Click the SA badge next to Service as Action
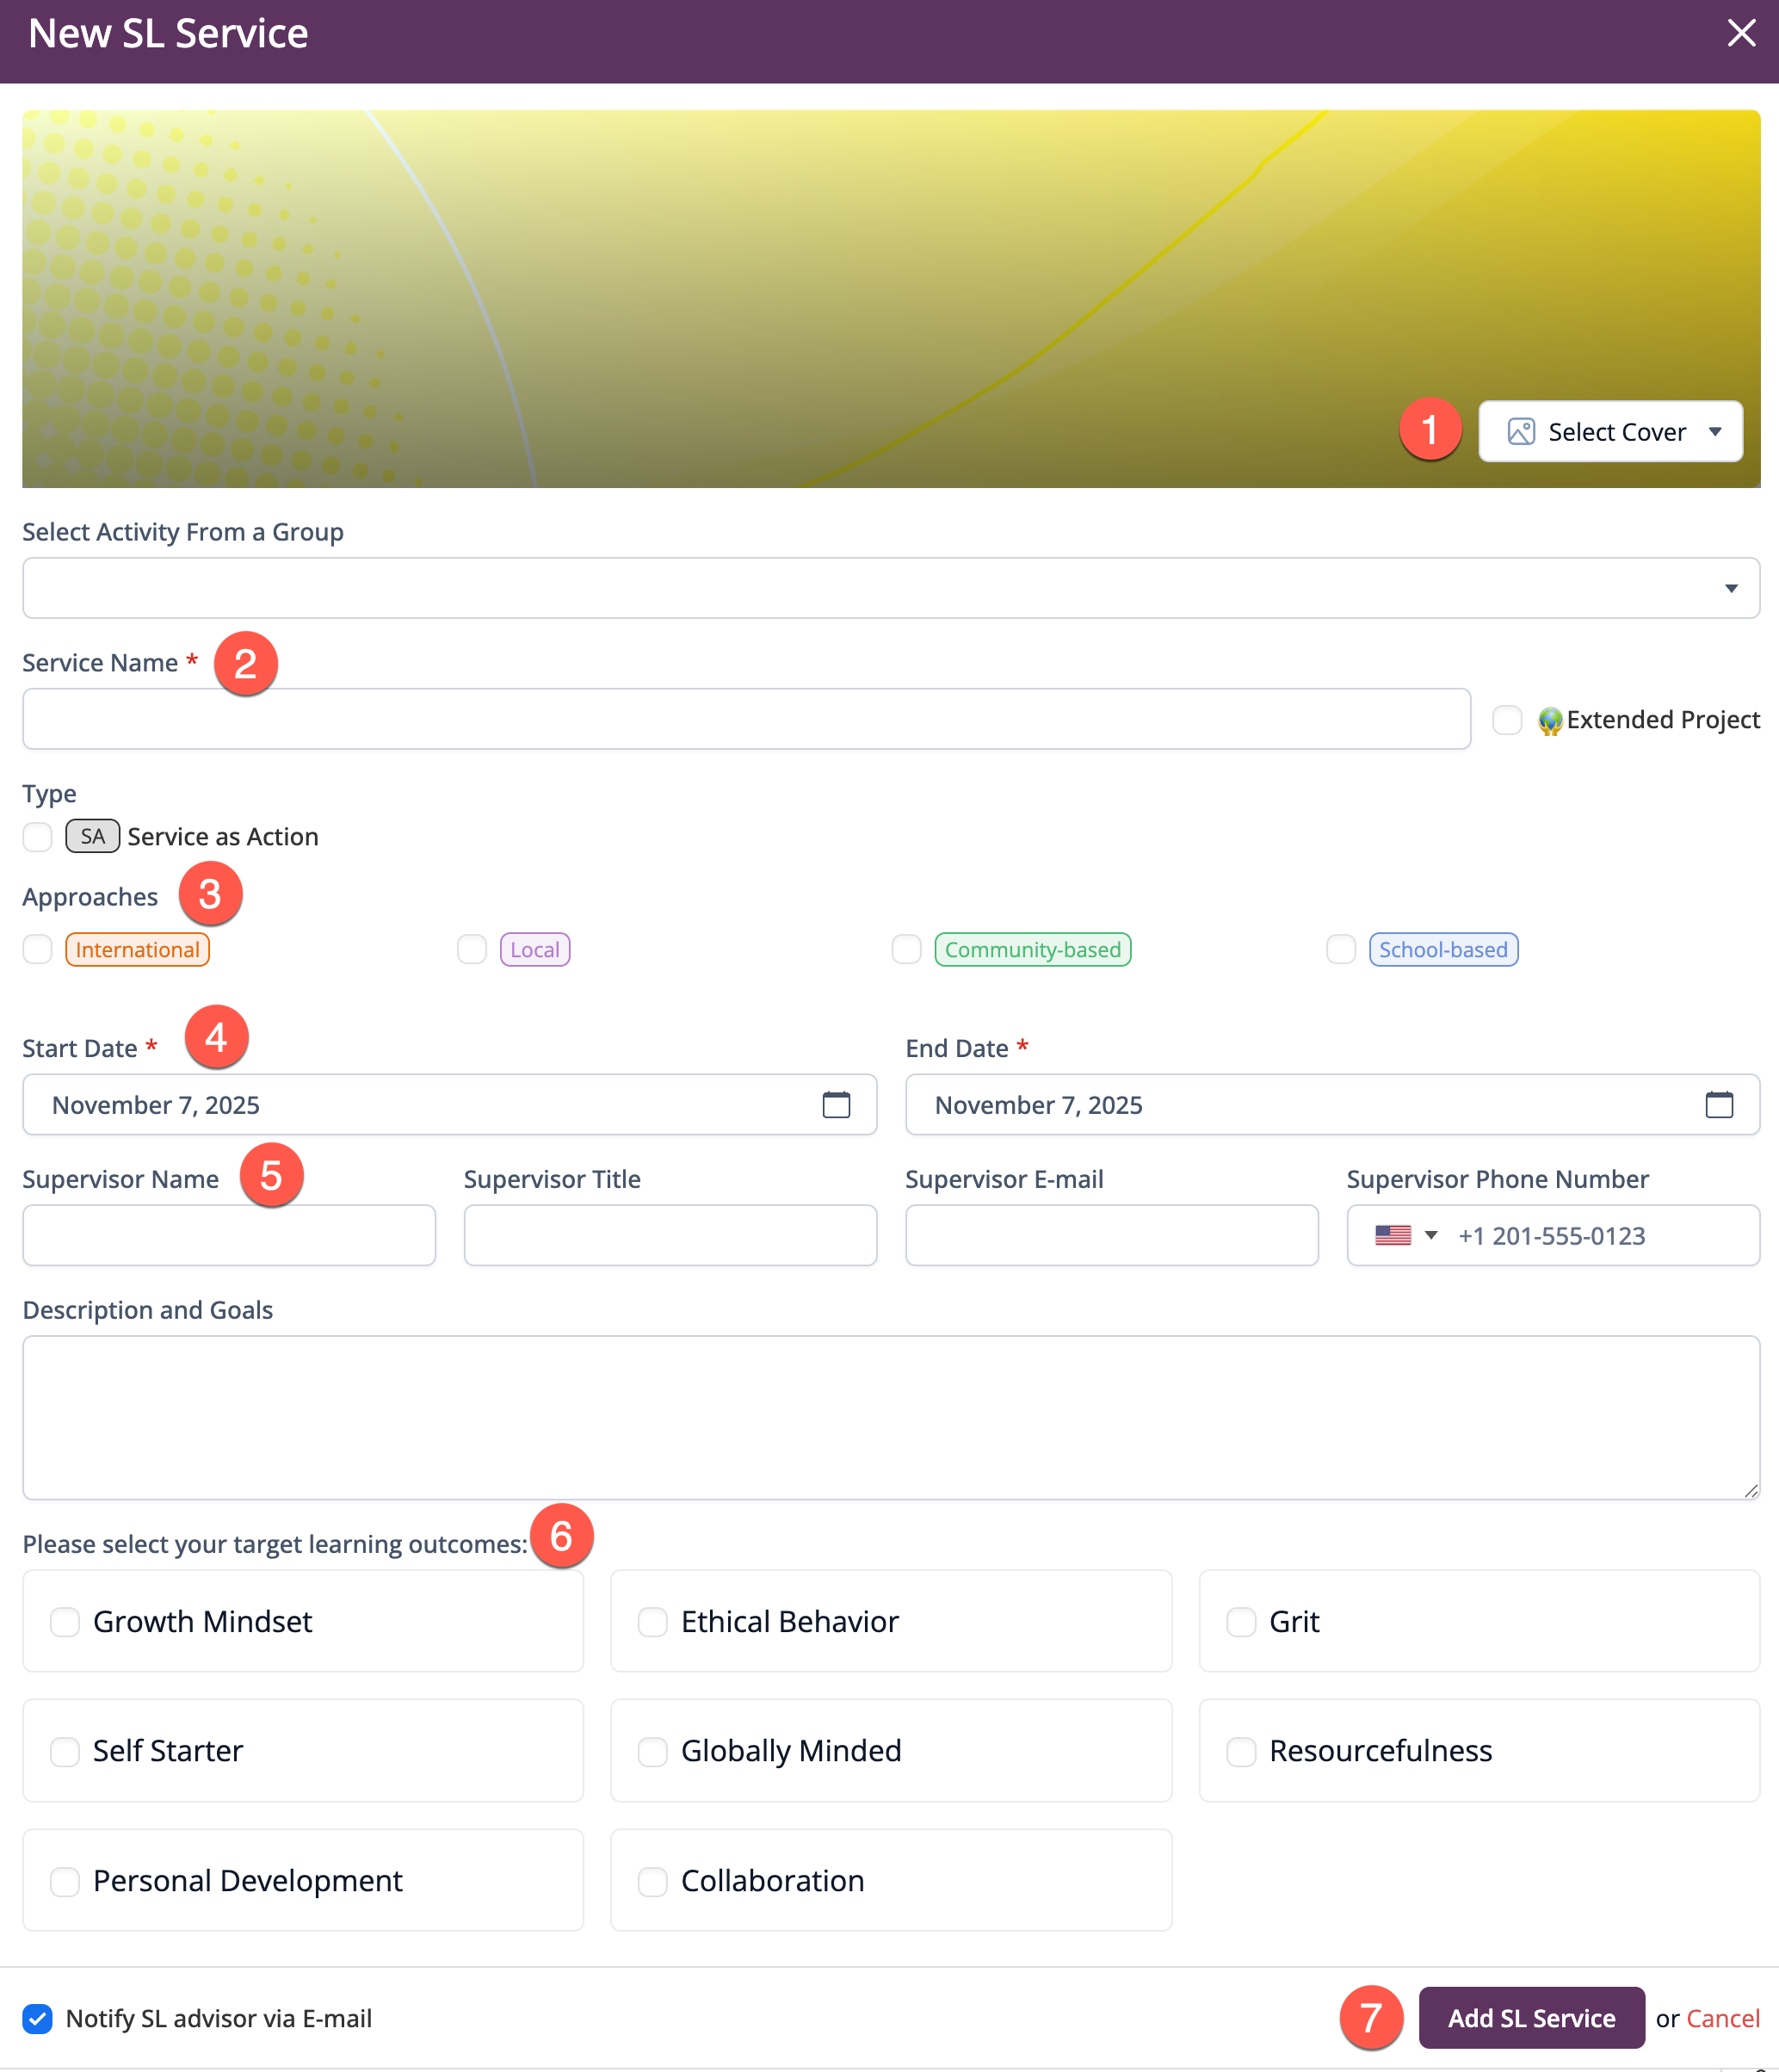 point(92,836)
